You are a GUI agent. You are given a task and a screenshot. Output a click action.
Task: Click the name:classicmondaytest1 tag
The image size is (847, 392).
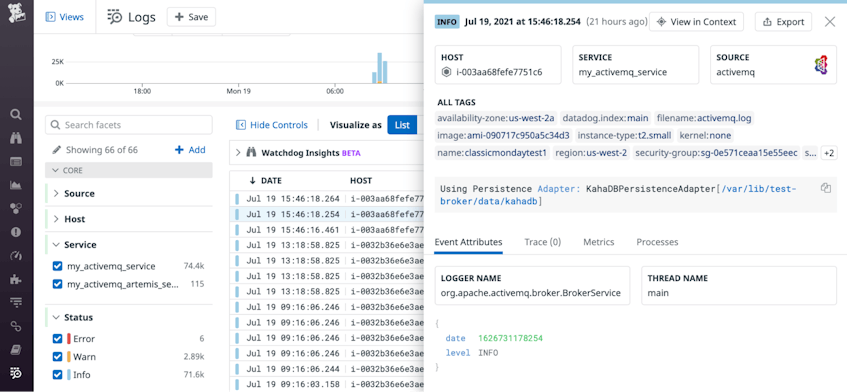click(492, 153)
